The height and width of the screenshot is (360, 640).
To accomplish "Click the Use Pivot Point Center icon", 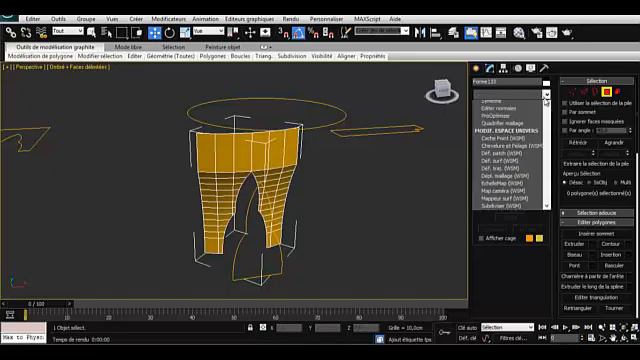I will (x=233, y=32).
